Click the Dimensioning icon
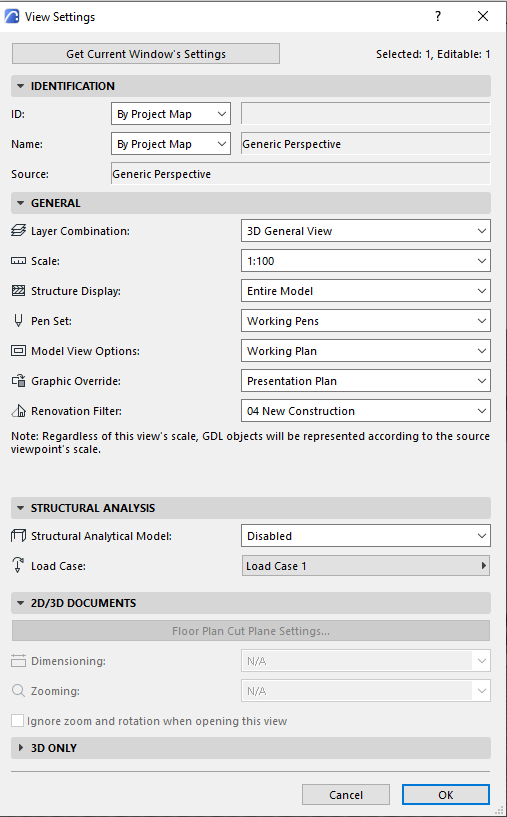 tap(18, 661)
